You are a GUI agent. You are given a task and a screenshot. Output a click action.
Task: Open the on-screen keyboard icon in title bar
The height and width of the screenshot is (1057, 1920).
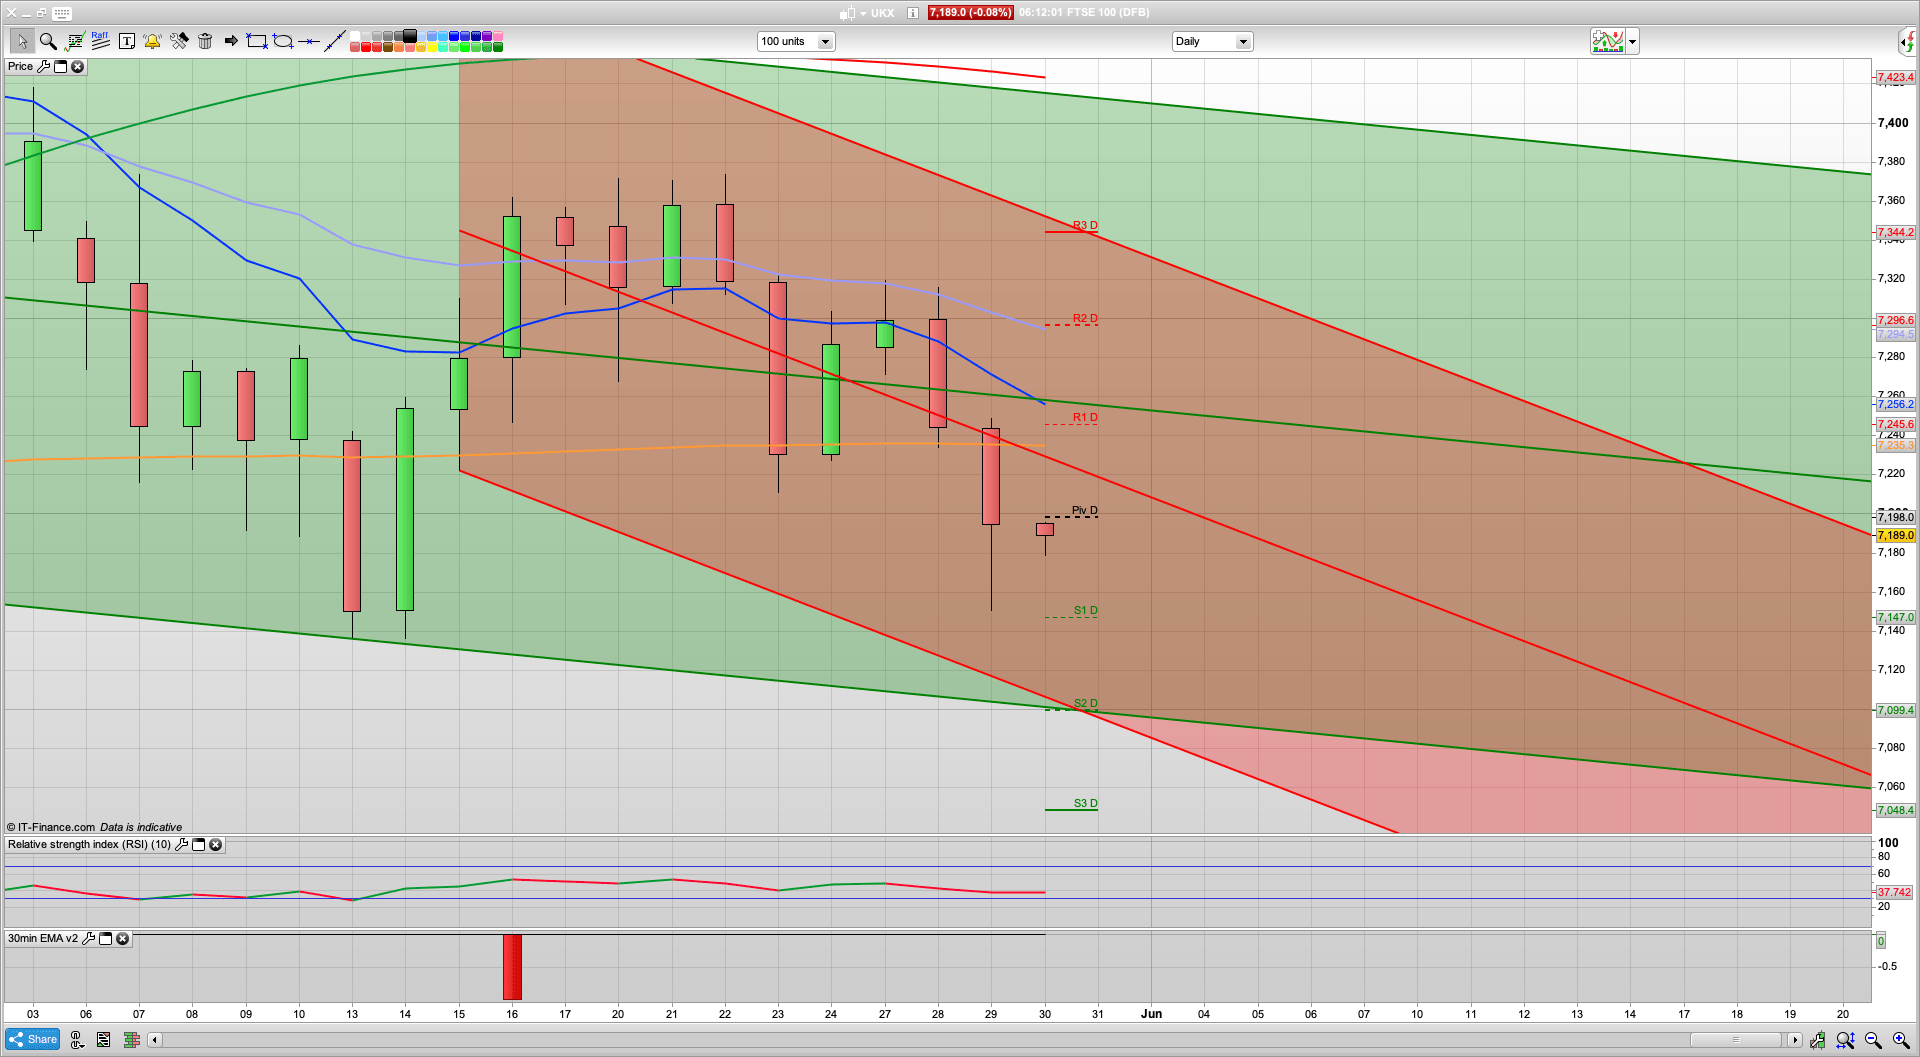click(62, 13)
